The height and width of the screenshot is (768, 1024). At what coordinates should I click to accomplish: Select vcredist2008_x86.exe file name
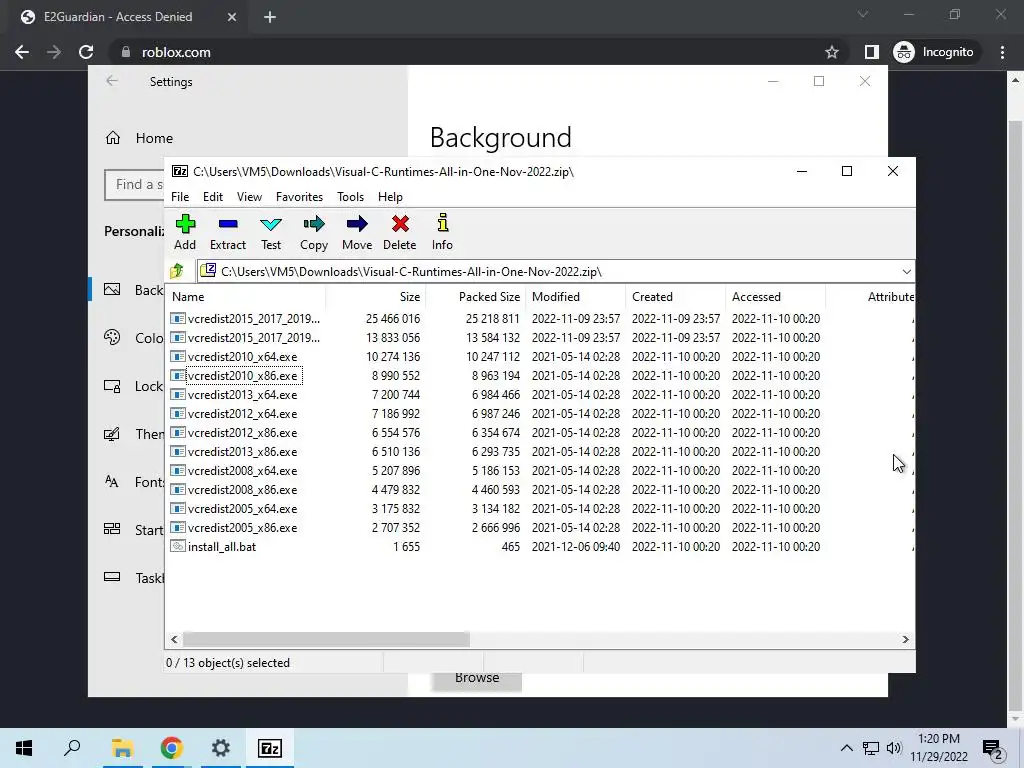pos(242,490)
